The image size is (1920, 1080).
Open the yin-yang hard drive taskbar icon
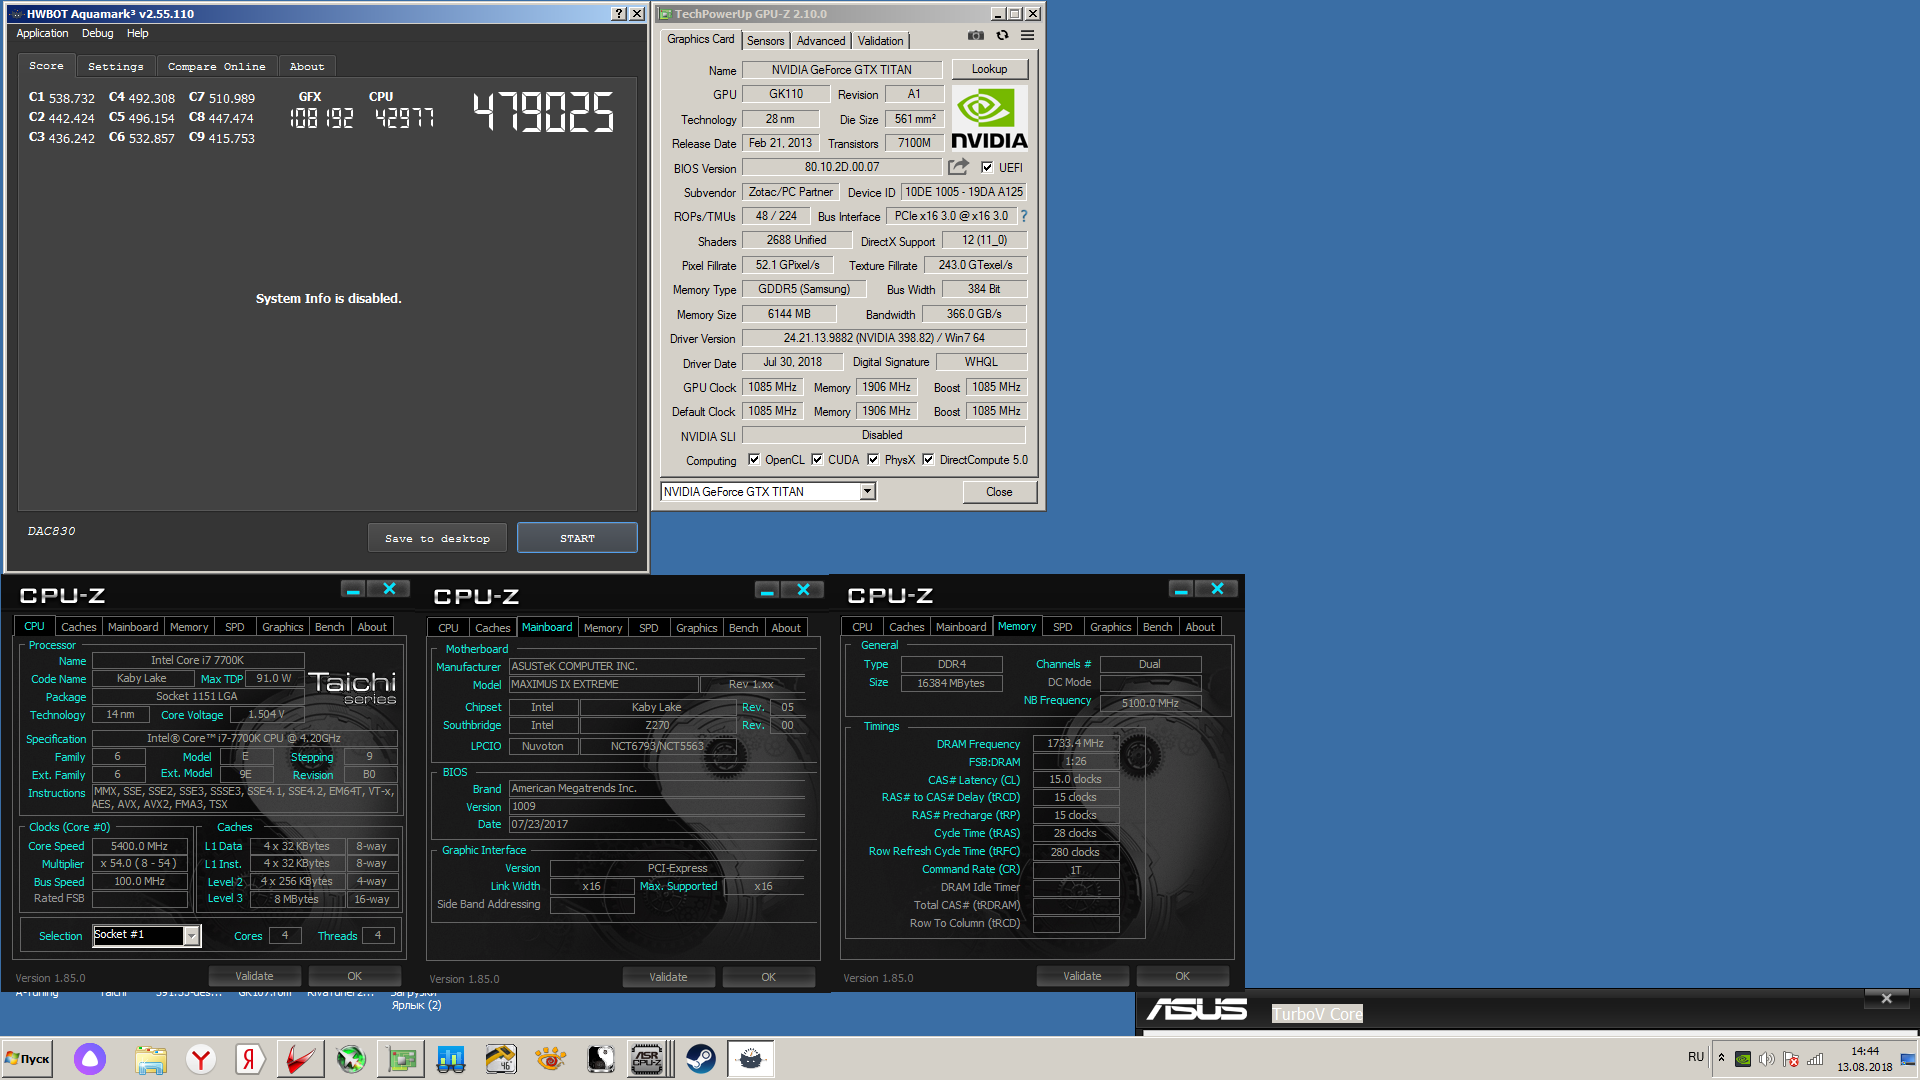[600, 1059]
